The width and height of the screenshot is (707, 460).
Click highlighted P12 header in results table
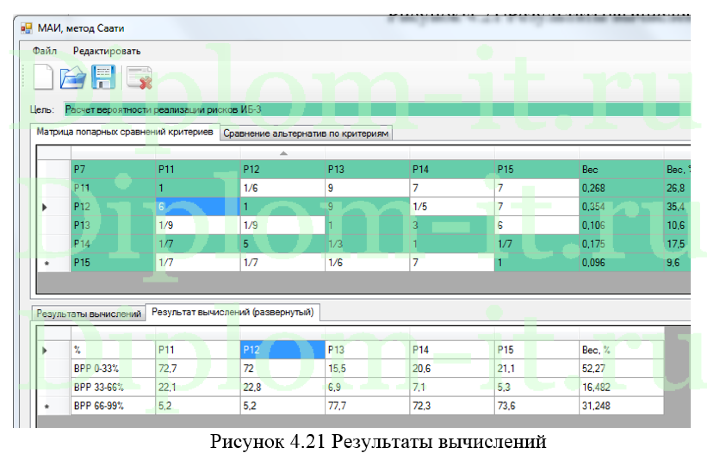[x=282, y=350]
